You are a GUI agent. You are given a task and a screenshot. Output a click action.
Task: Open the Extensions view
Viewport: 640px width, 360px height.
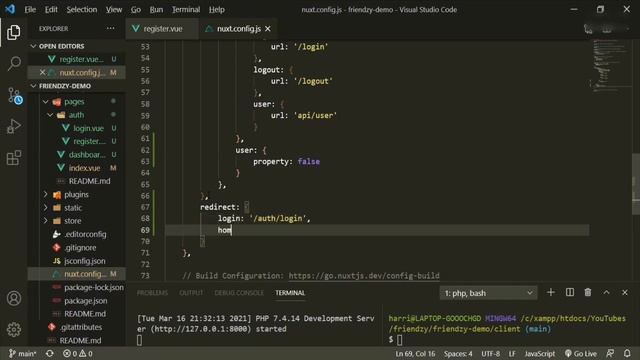pyautogui.click(x=13, y=158)
